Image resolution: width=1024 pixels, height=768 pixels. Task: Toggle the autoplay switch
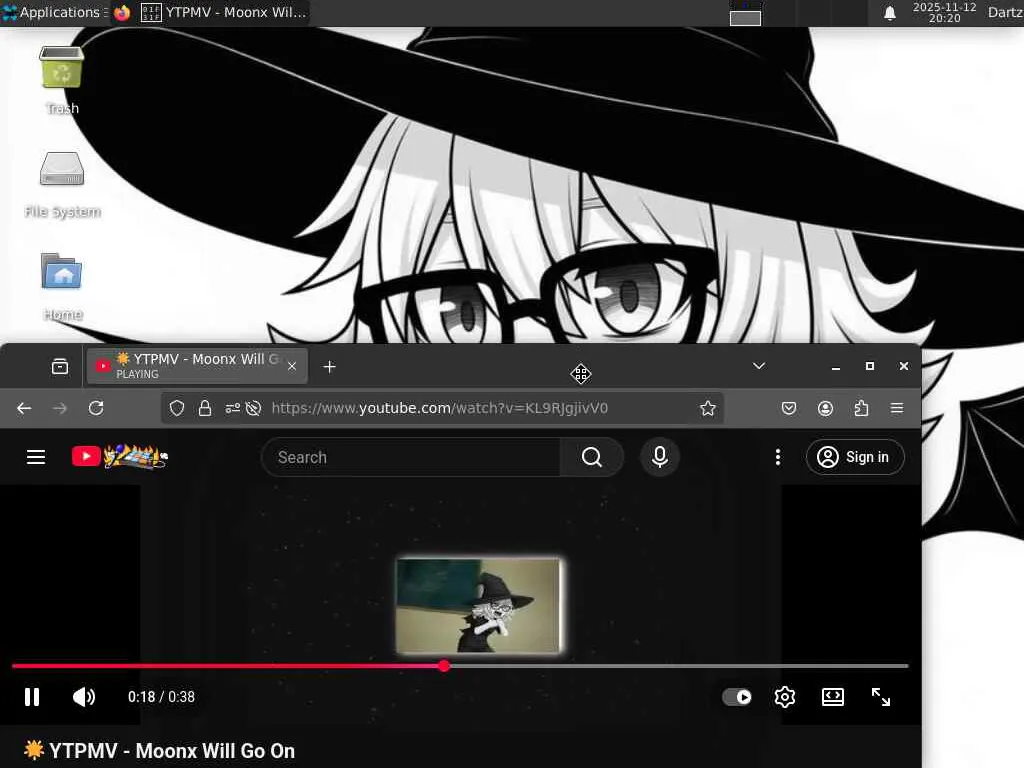737,697
